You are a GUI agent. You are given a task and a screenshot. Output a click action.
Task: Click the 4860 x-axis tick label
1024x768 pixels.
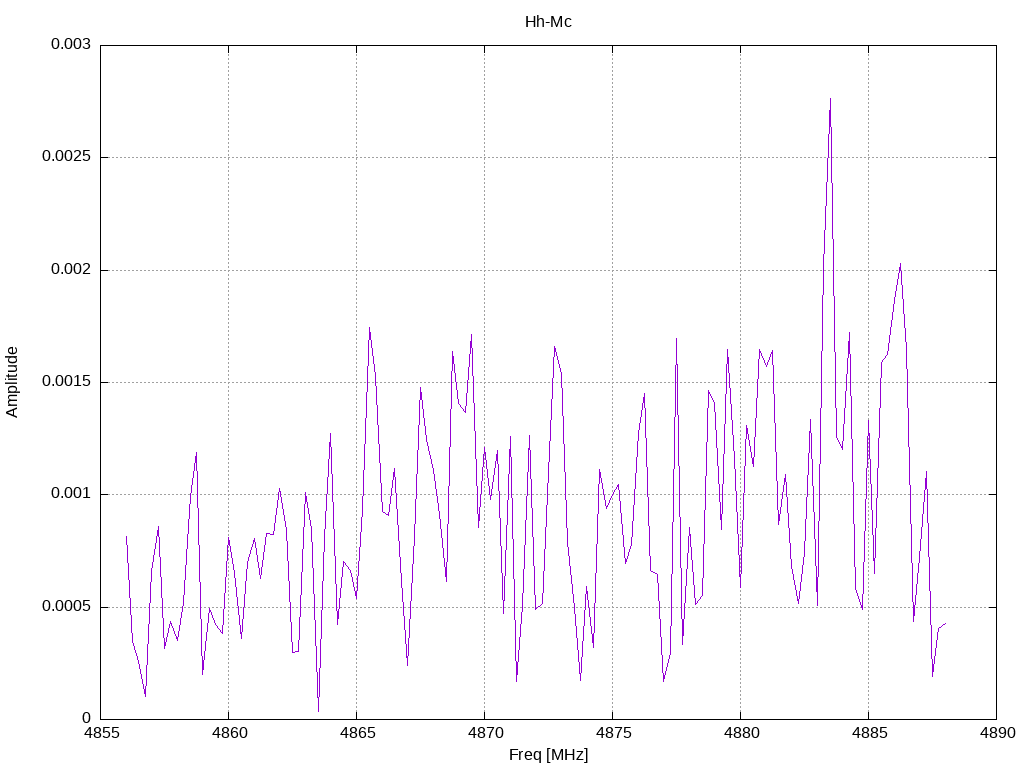(229, 733)
